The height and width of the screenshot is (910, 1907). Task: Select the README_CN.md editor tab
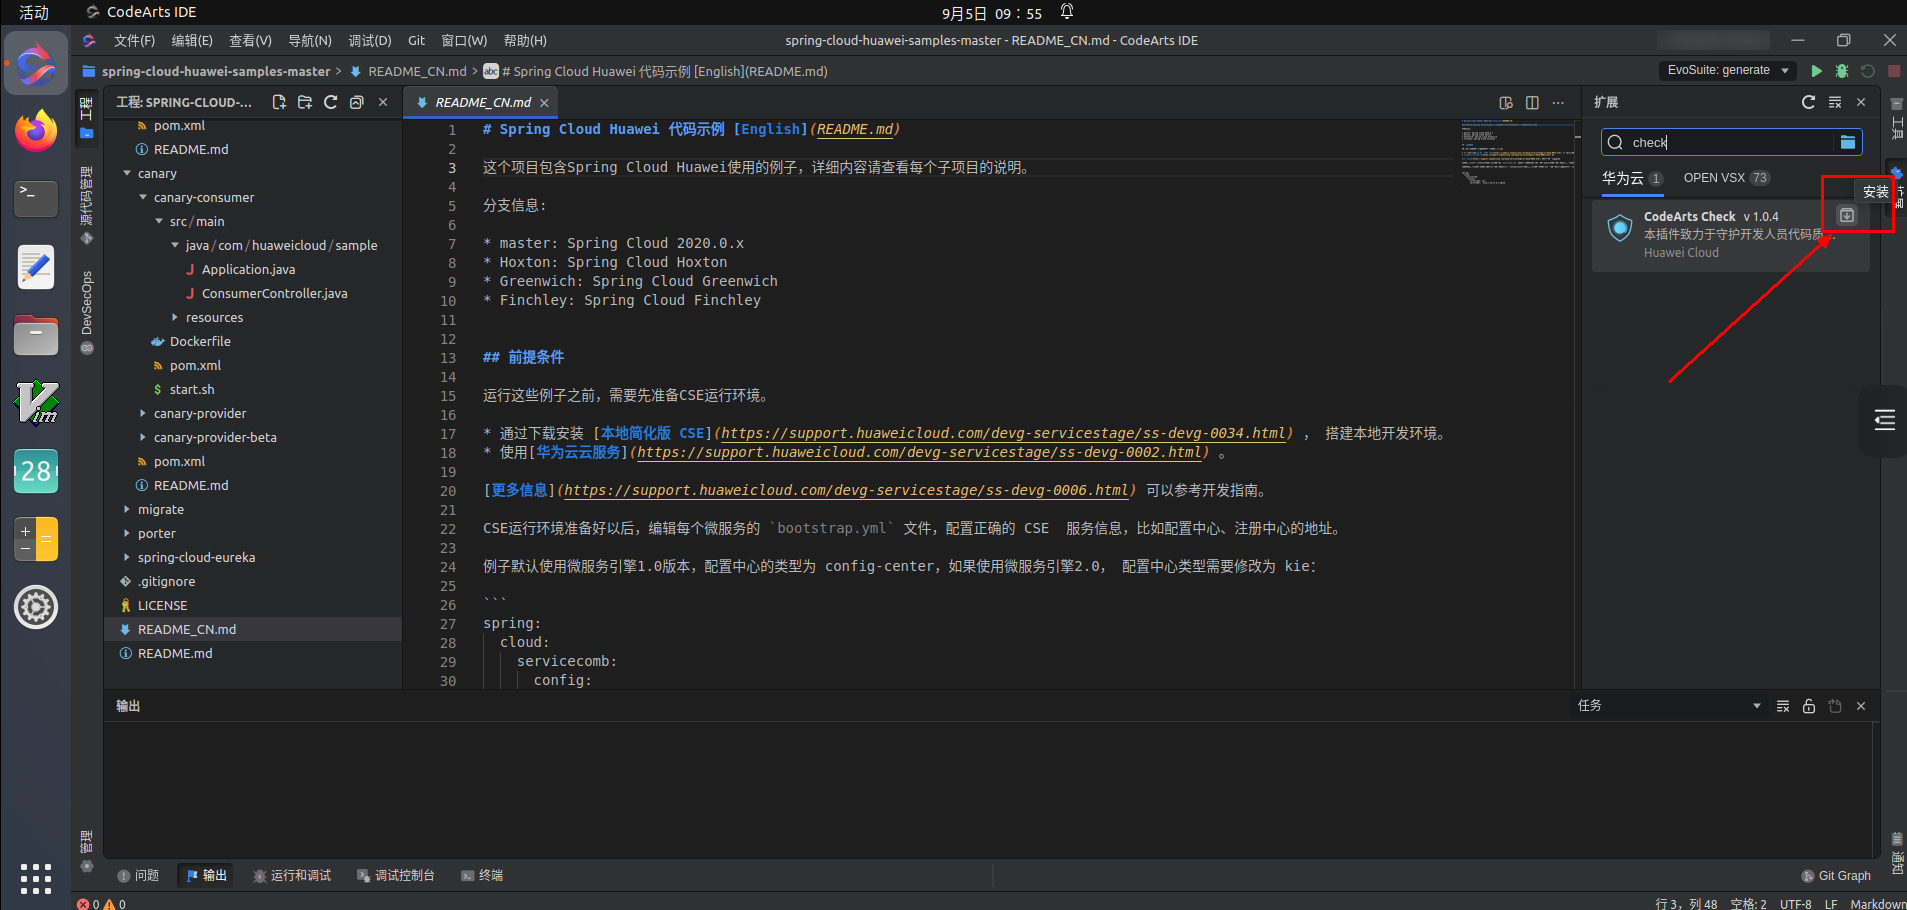tap(481, 103)
